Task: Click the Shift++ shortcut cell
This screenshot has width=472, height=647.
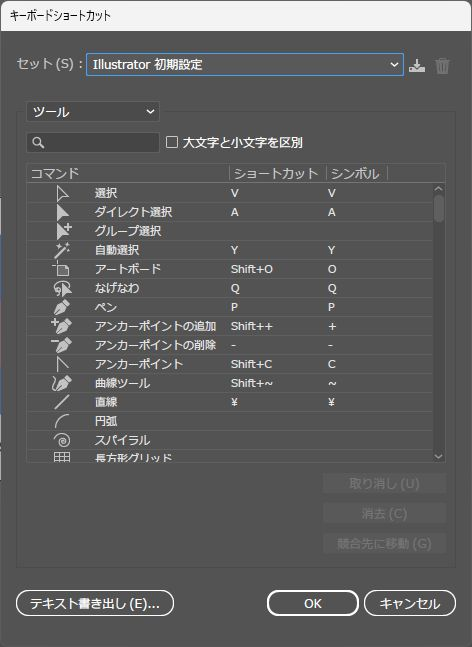Action: (252, 326)
